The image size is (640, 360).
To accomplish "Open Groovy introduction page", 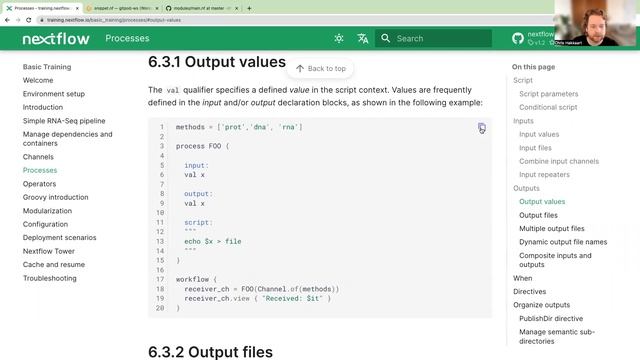I will 56,197.
